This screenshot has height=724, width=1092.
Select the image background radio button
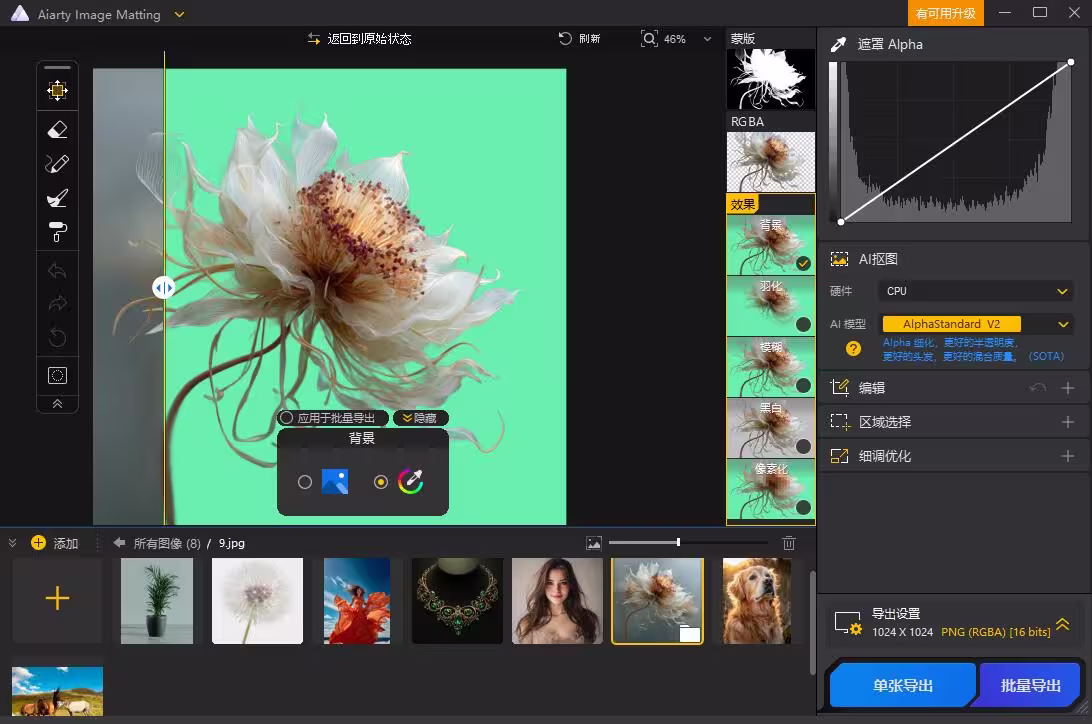click(305, 481)
